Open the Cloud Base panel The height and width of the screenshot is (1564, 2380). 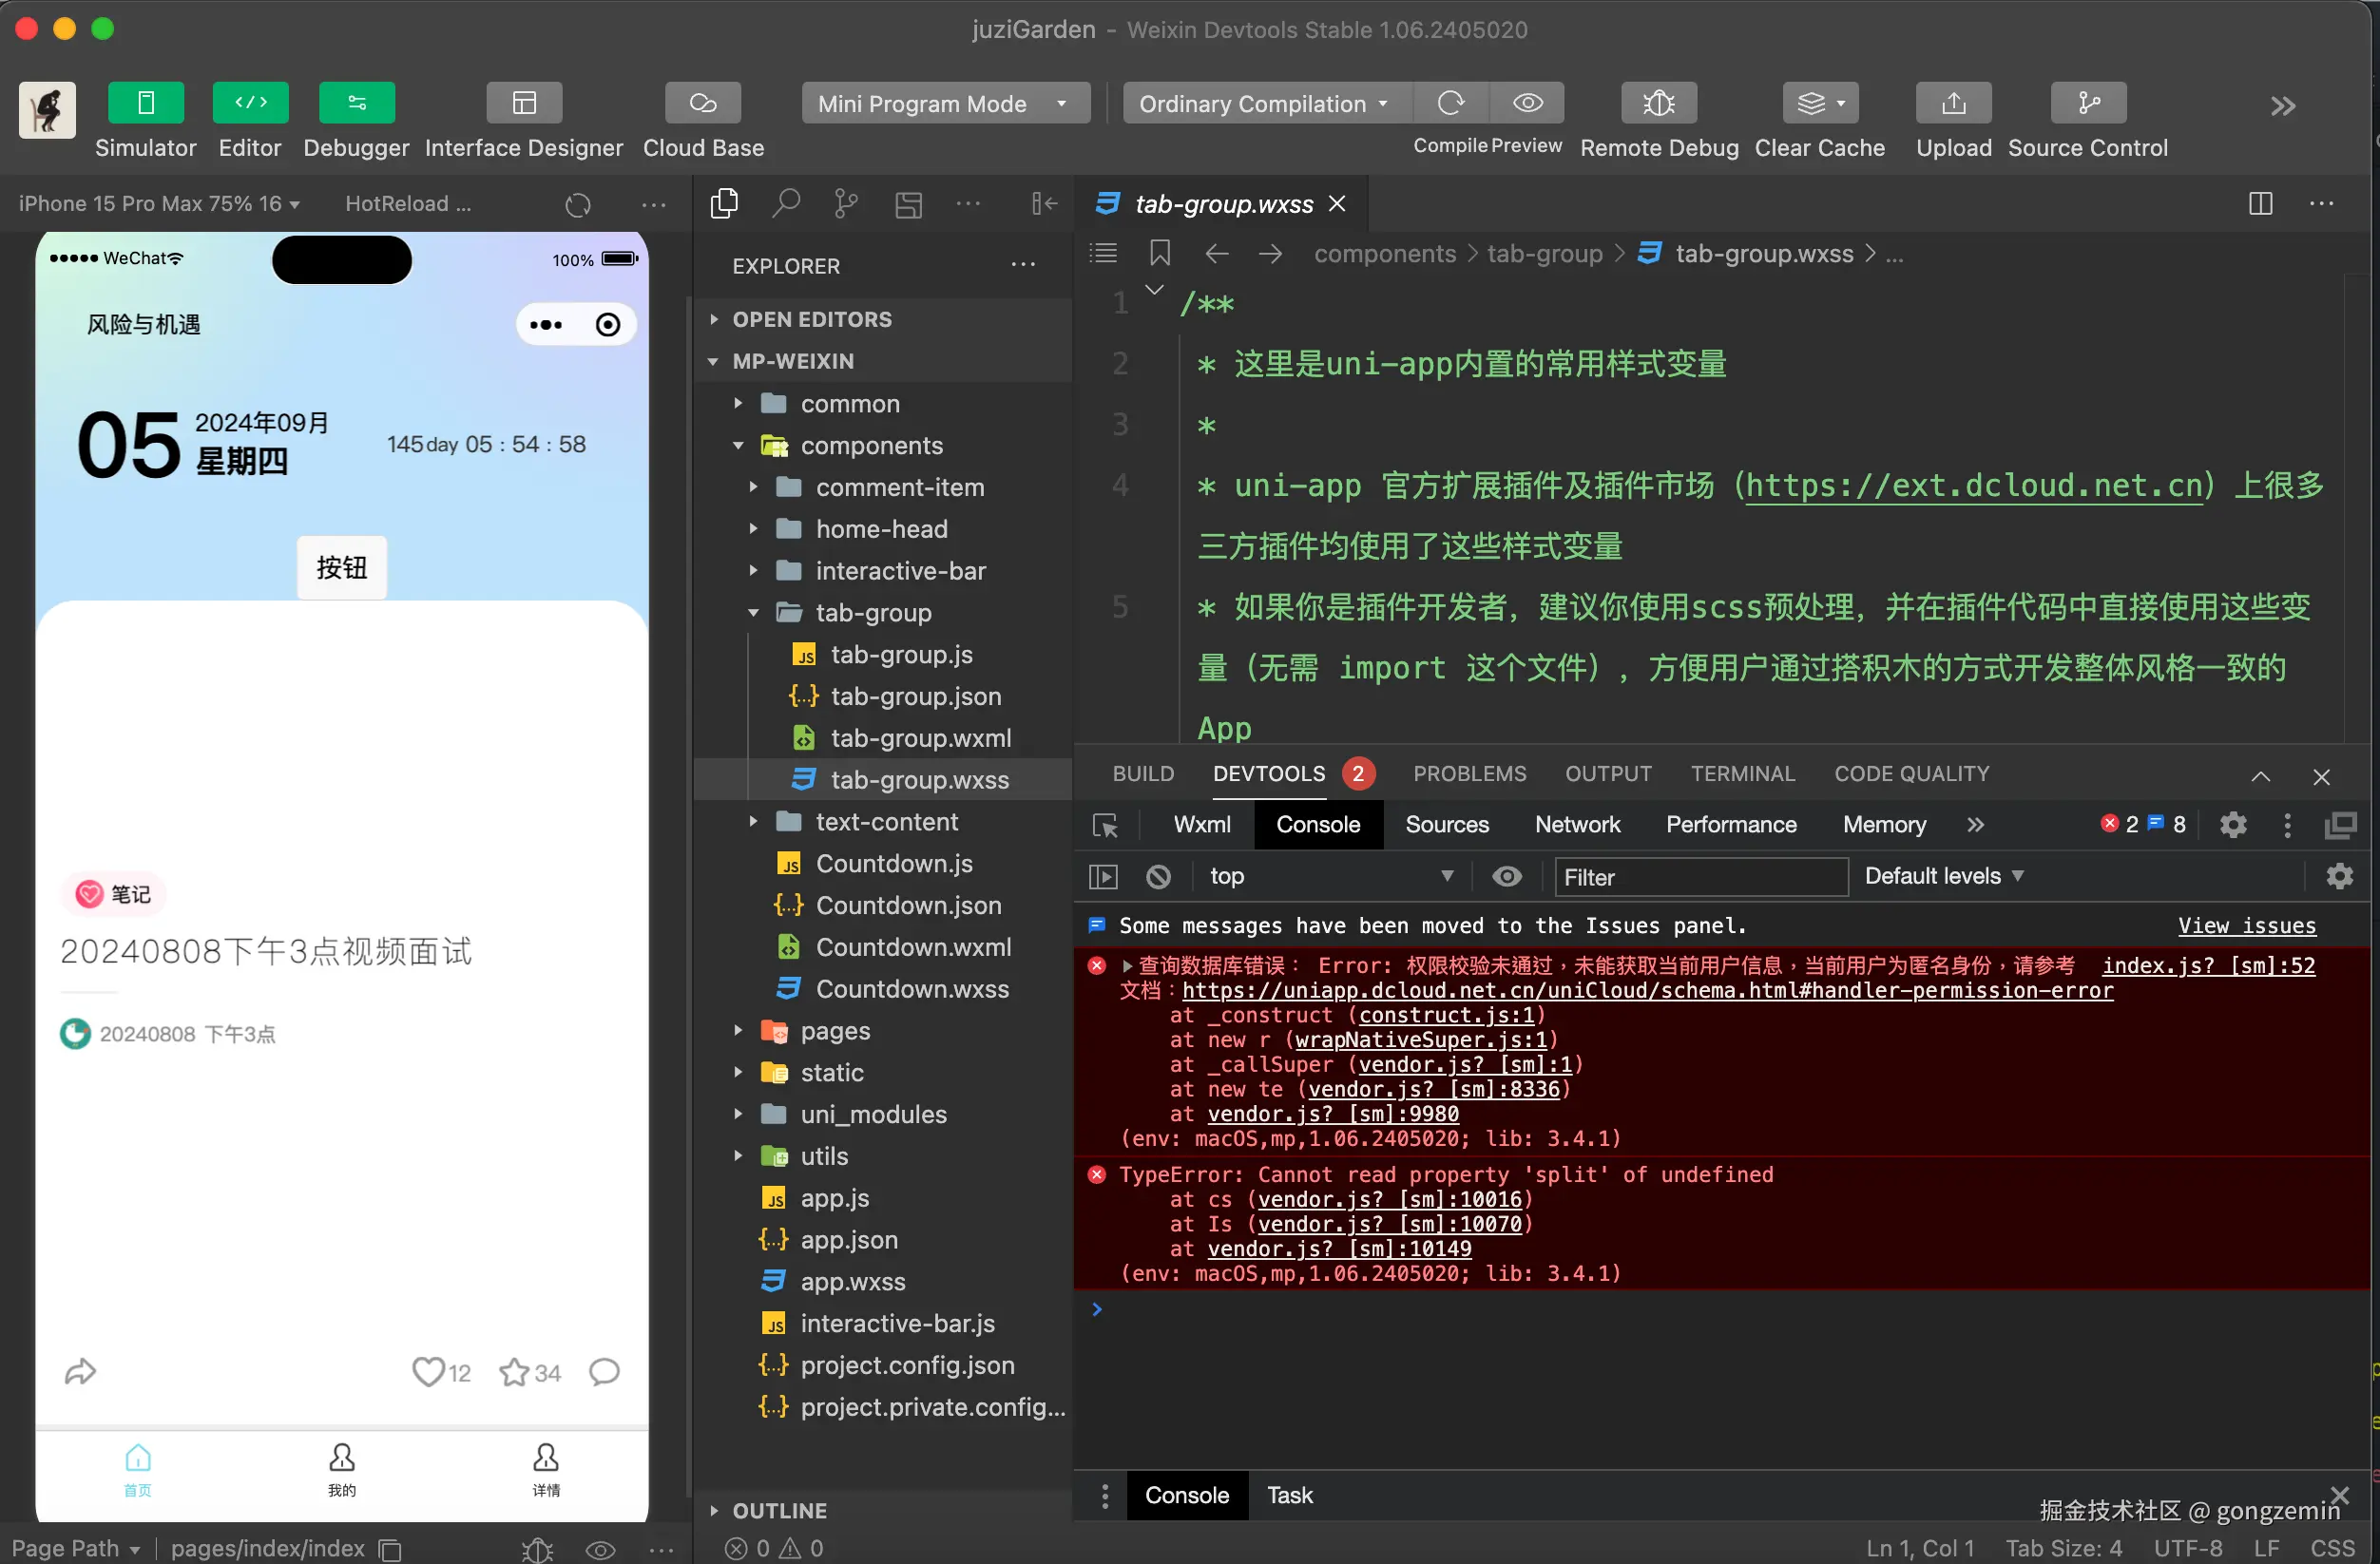(702, 103)
